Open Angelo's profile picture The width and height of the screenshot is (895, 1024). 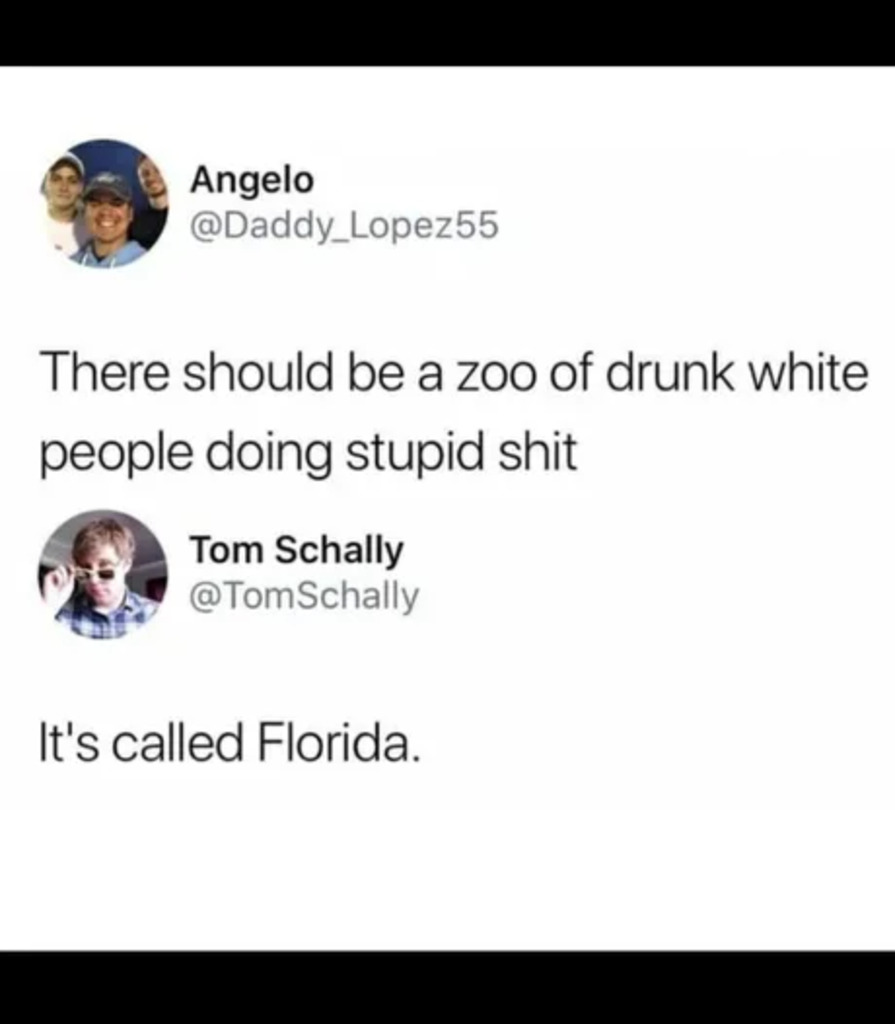(x=105, y=204)
